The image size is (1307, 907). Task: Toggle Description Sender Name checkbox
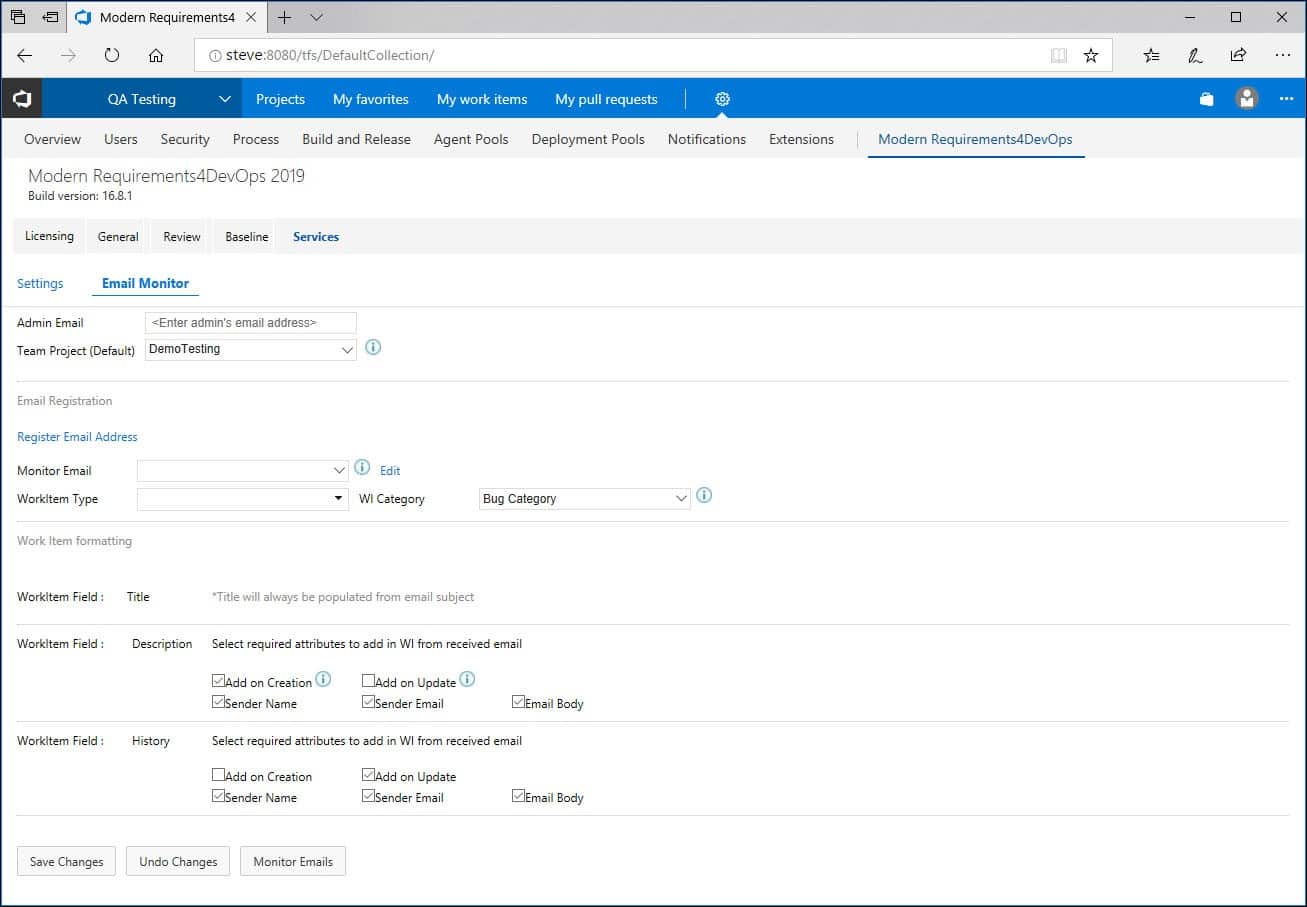click(218, 702)
